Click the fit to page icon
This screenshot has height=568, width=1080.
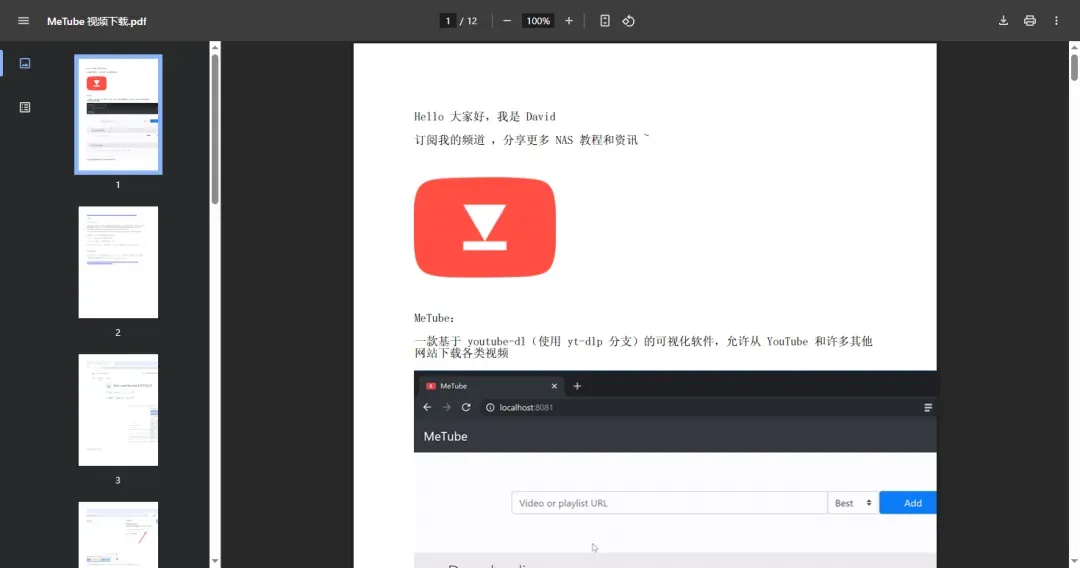(605, 21)
